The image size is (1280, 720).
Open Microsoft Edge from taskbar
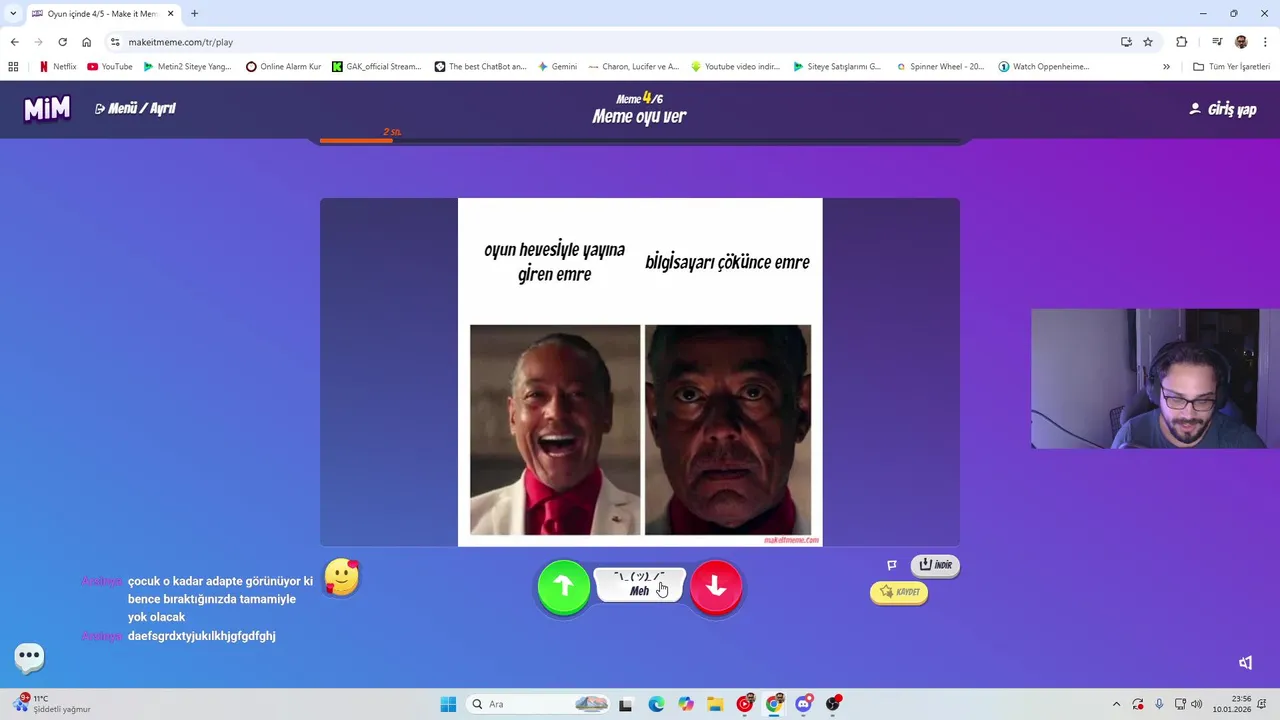[x=656, y=704]
